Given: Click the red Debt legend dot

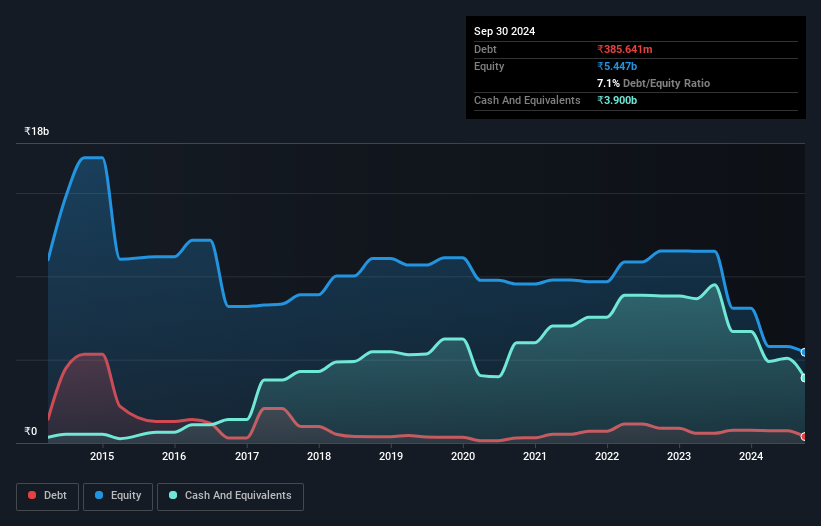Looking at the screenshot, I should (x=32, y=495).
